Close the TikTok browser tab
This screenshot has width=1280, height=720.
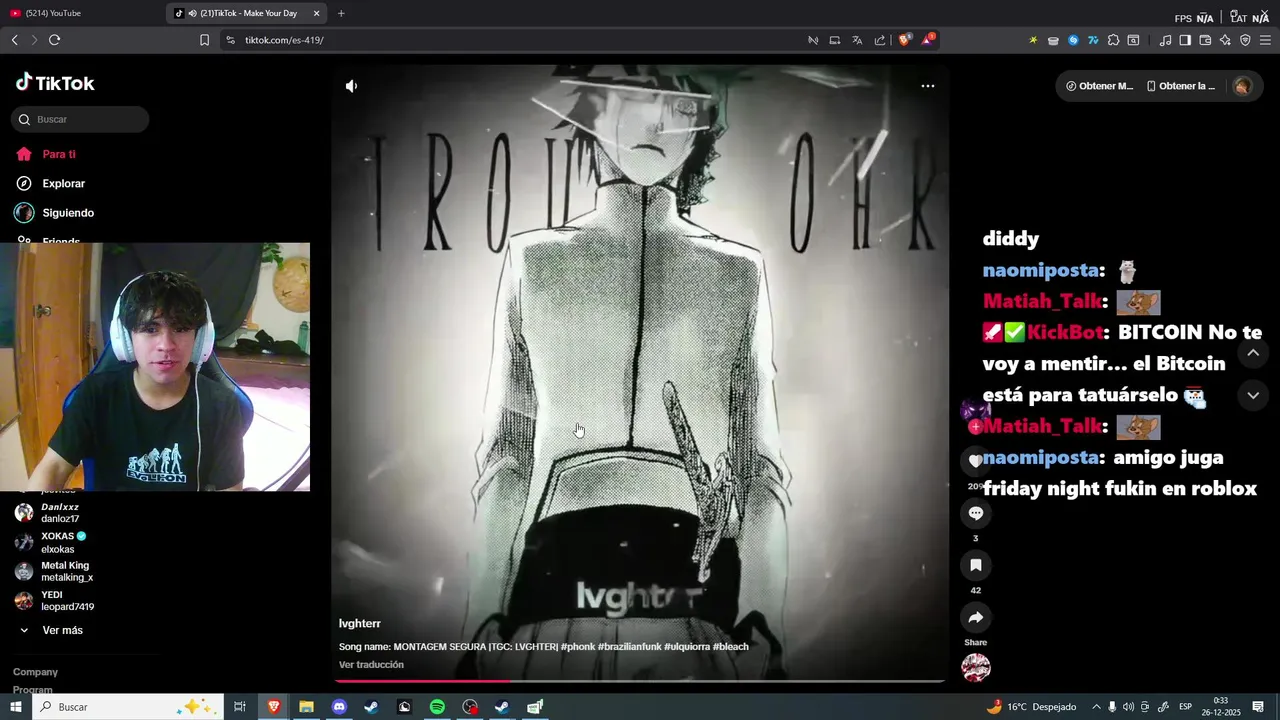[x=317, y=13]
